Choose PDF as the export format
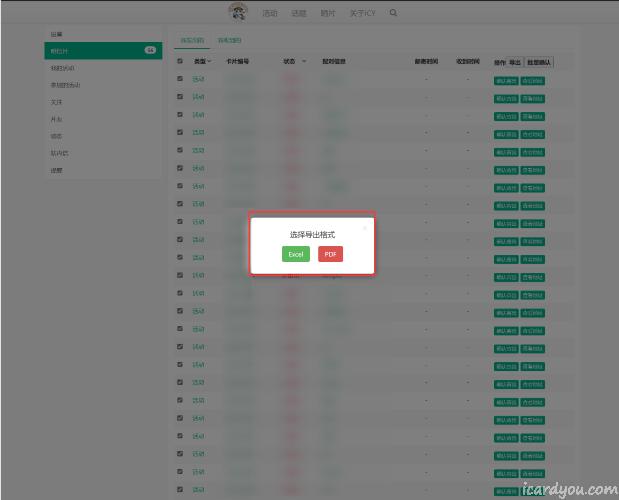This screenshot has height=500, width=619. (x=330, y=254)
